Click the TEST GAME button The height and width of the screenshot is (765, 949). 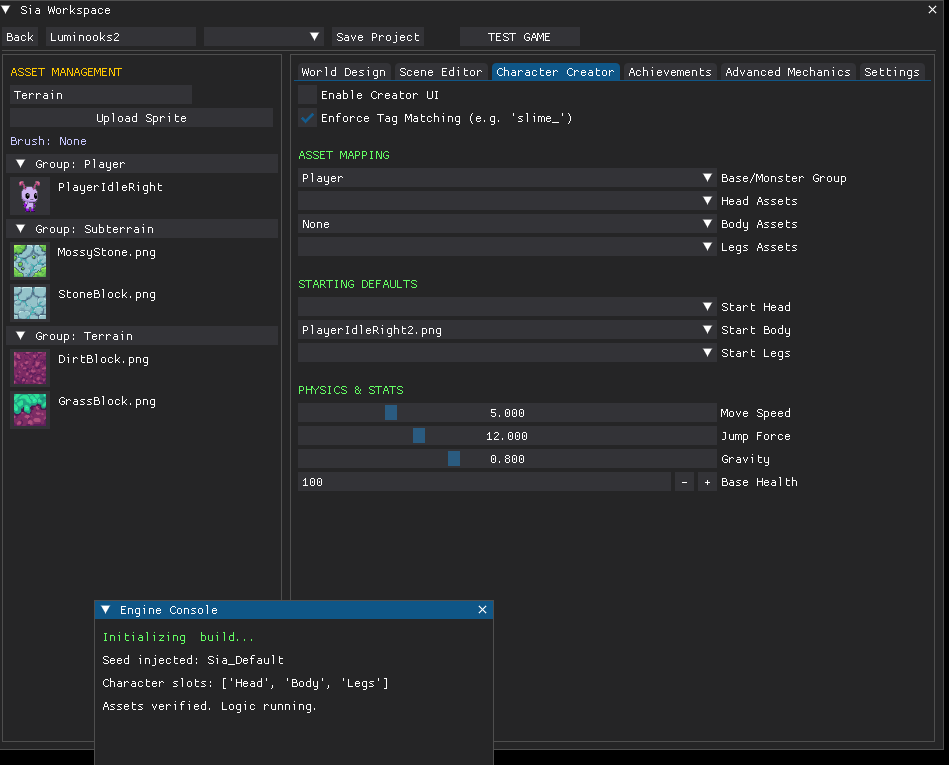point(519,37)
